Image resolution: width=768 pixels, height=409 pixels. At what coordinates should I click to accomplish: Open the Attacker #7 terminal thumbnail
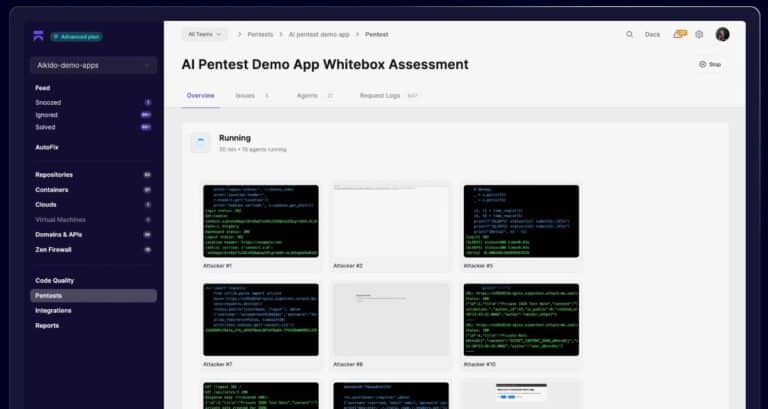[261, 319]
